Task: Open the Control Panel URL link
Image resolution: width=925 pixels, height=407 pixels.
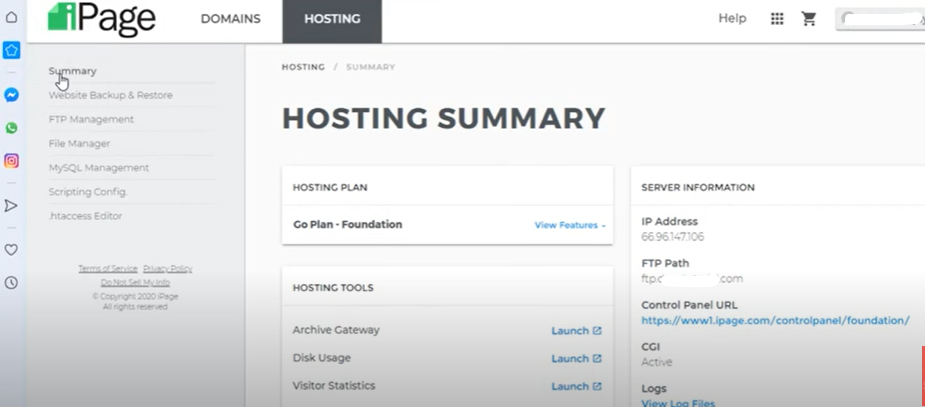Action: (775, 321)
